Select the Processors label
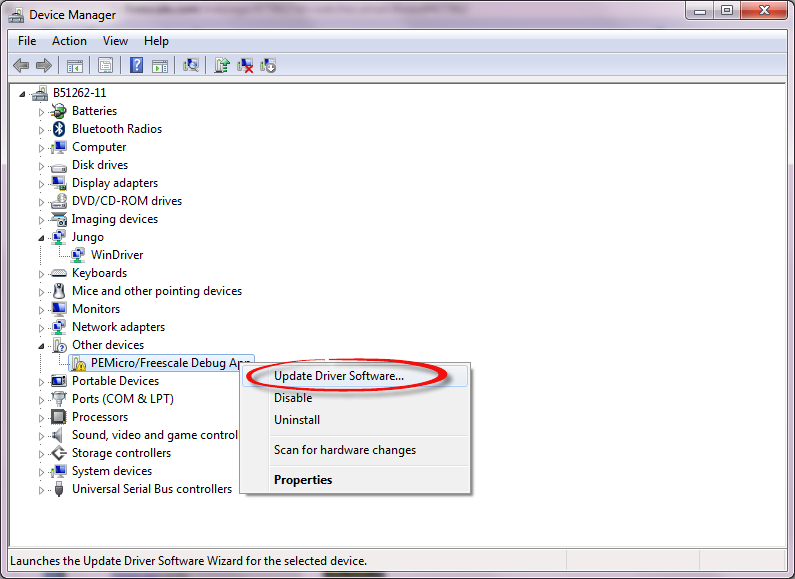 (100, 417)
